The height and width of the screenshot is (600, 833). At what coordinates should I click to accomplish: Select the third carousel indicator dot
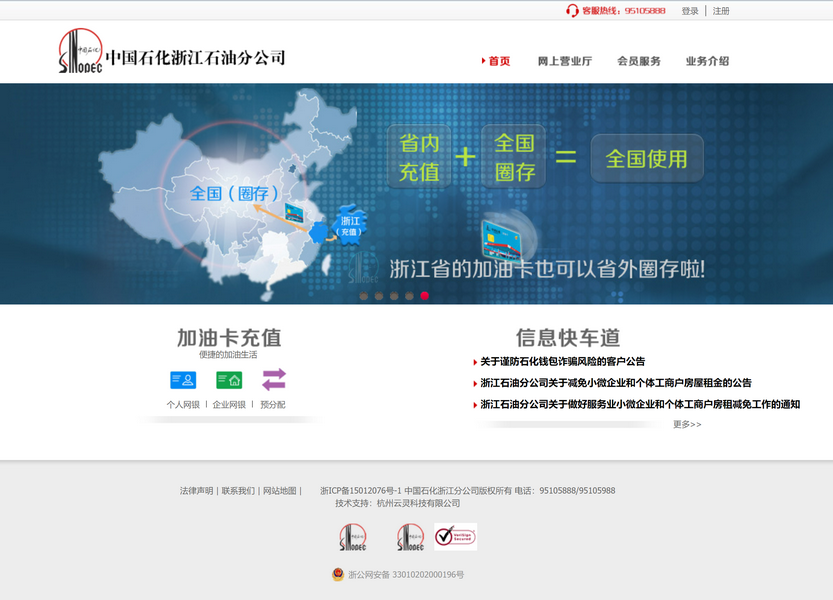[x=394, y=296]
